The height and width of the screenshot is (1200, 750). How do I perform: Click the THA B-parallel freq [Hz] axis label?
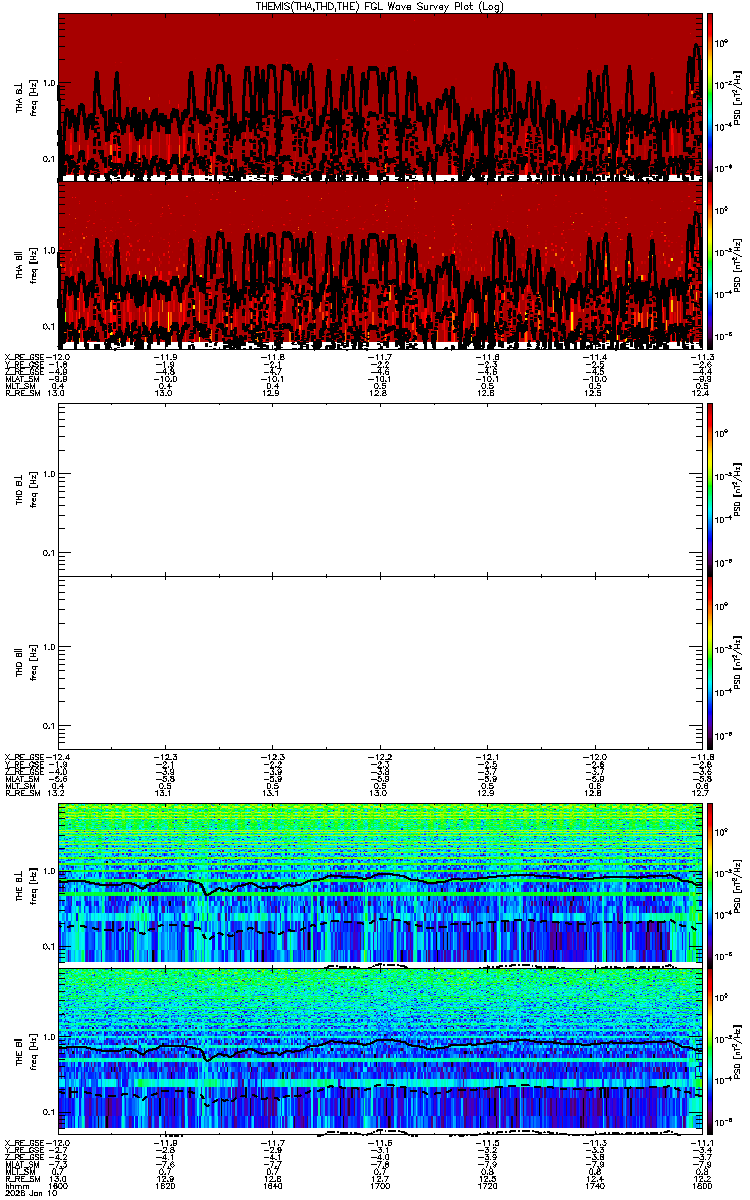(x=33, y=264)
